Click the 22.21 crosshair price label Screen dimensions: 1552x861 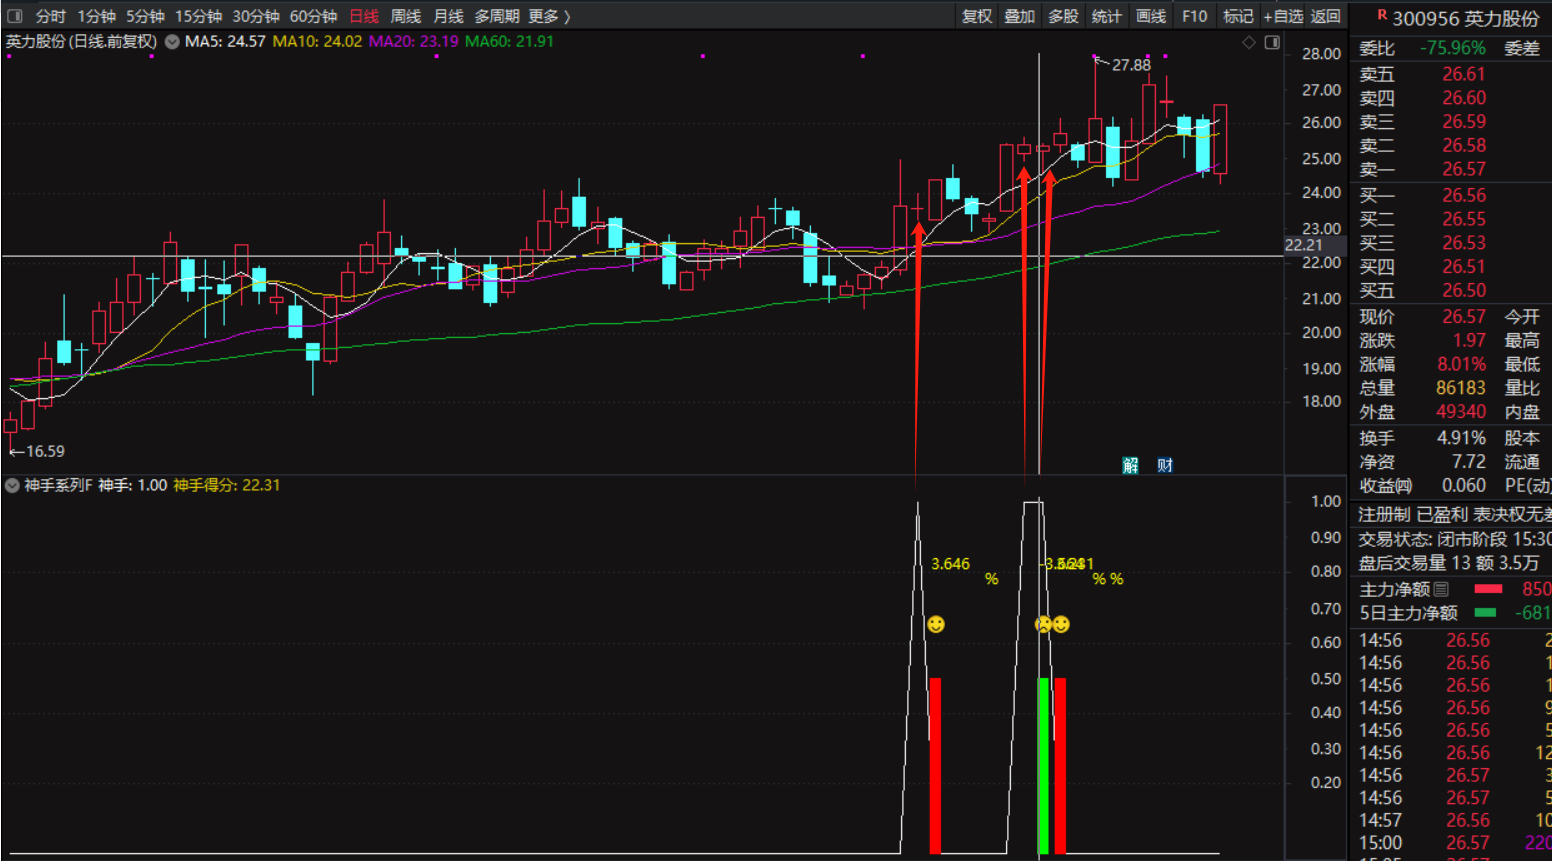(x=1303, y=245)
